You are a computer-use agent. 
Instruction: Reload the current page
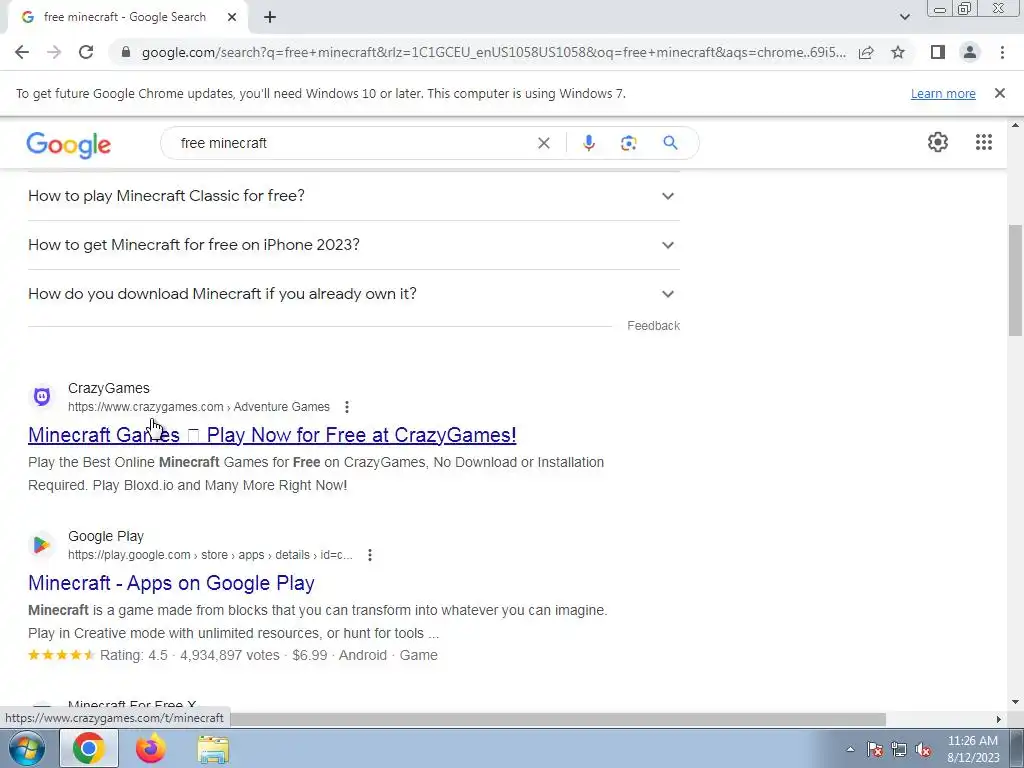(x=86, y=52)
